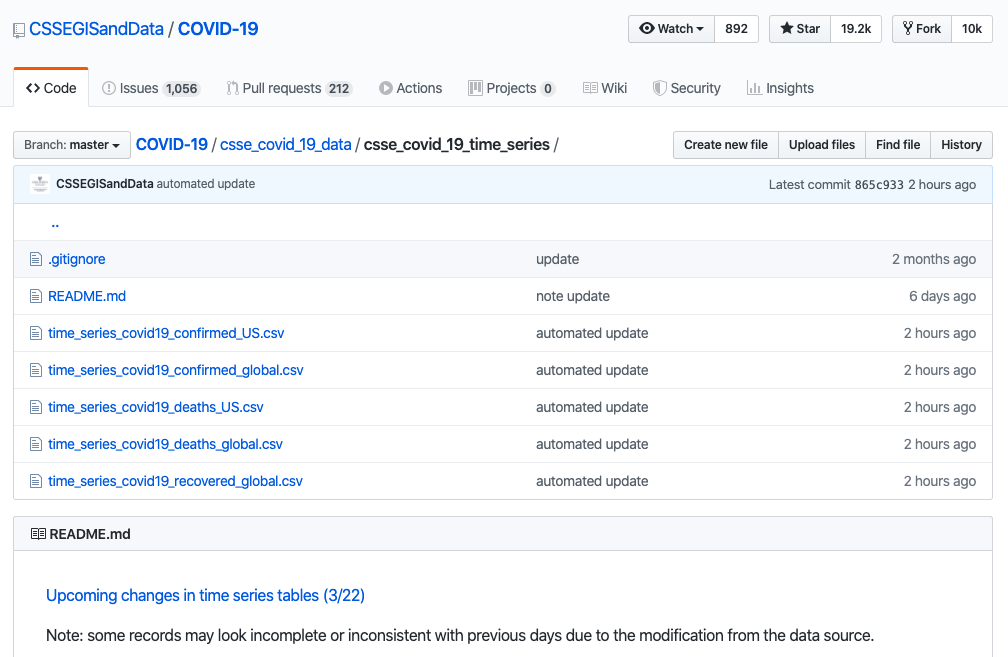Image resolution: width=1008 pixels, height=657 pixels.
Task: Switch to the Issues tab
Action: pyautogui.click(x=150, y=88)
